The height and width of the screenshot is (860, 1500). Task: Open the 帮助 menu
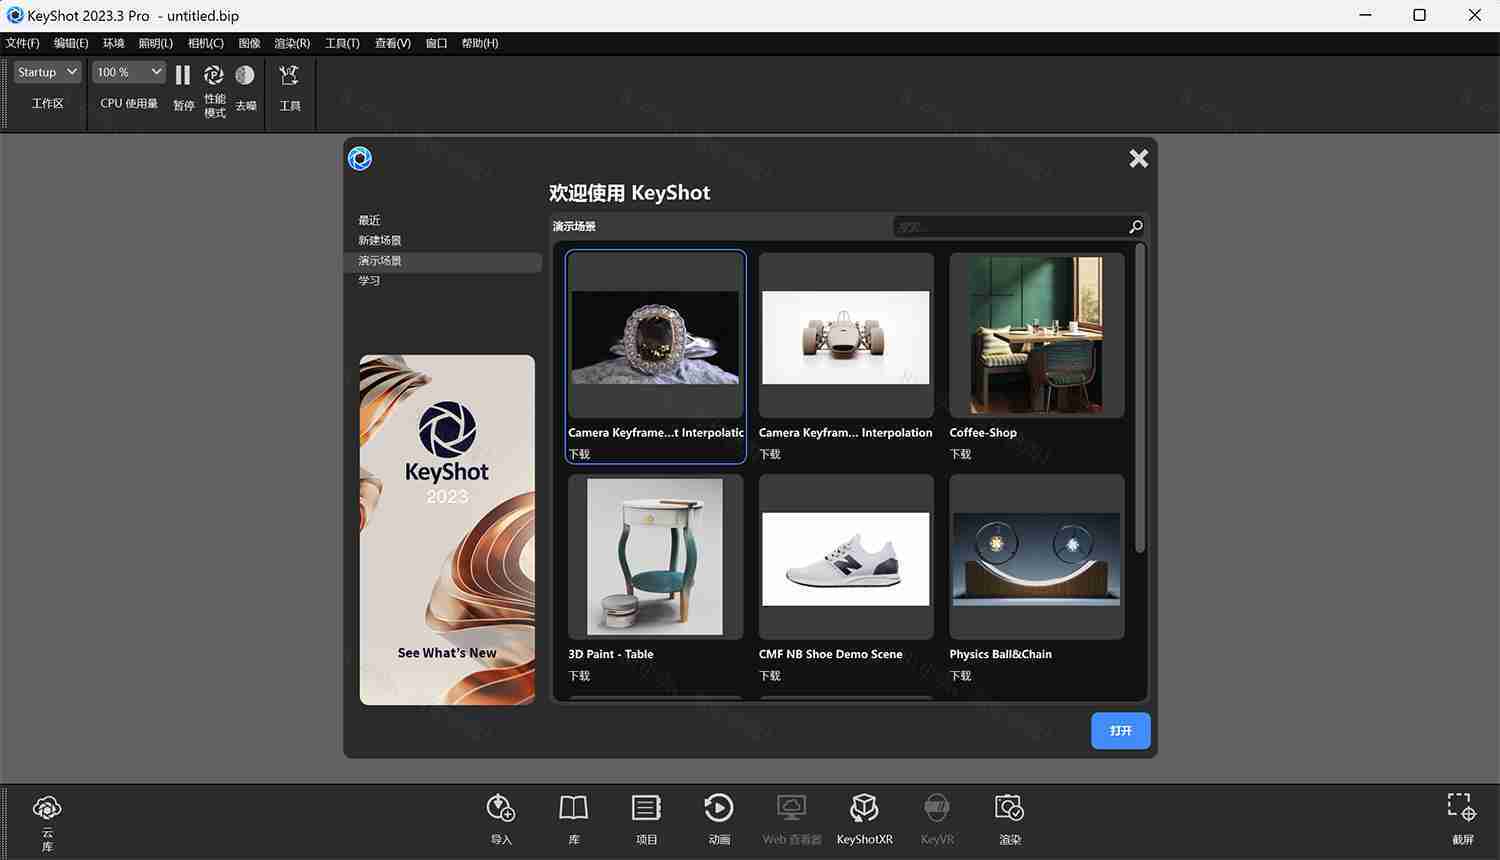[x=478, y=43]
